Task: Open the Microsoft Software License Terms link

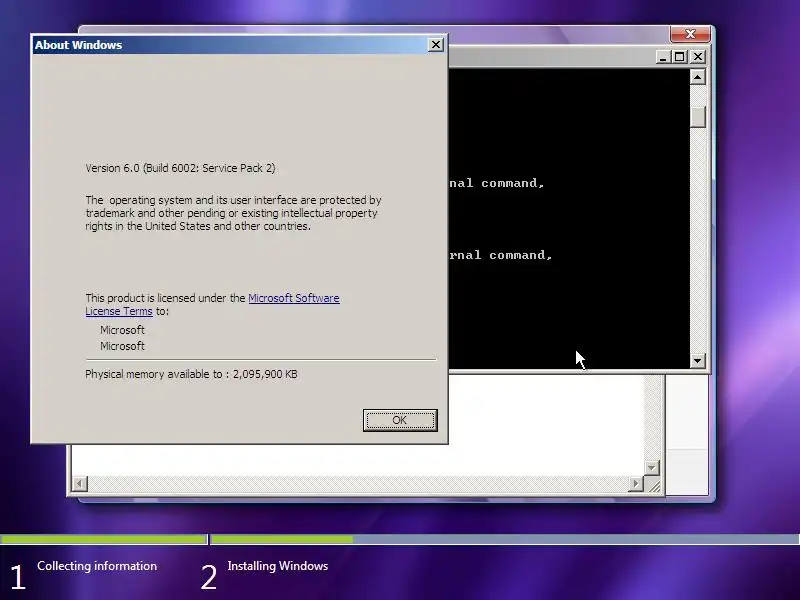Action: click(x=212, y=305)
